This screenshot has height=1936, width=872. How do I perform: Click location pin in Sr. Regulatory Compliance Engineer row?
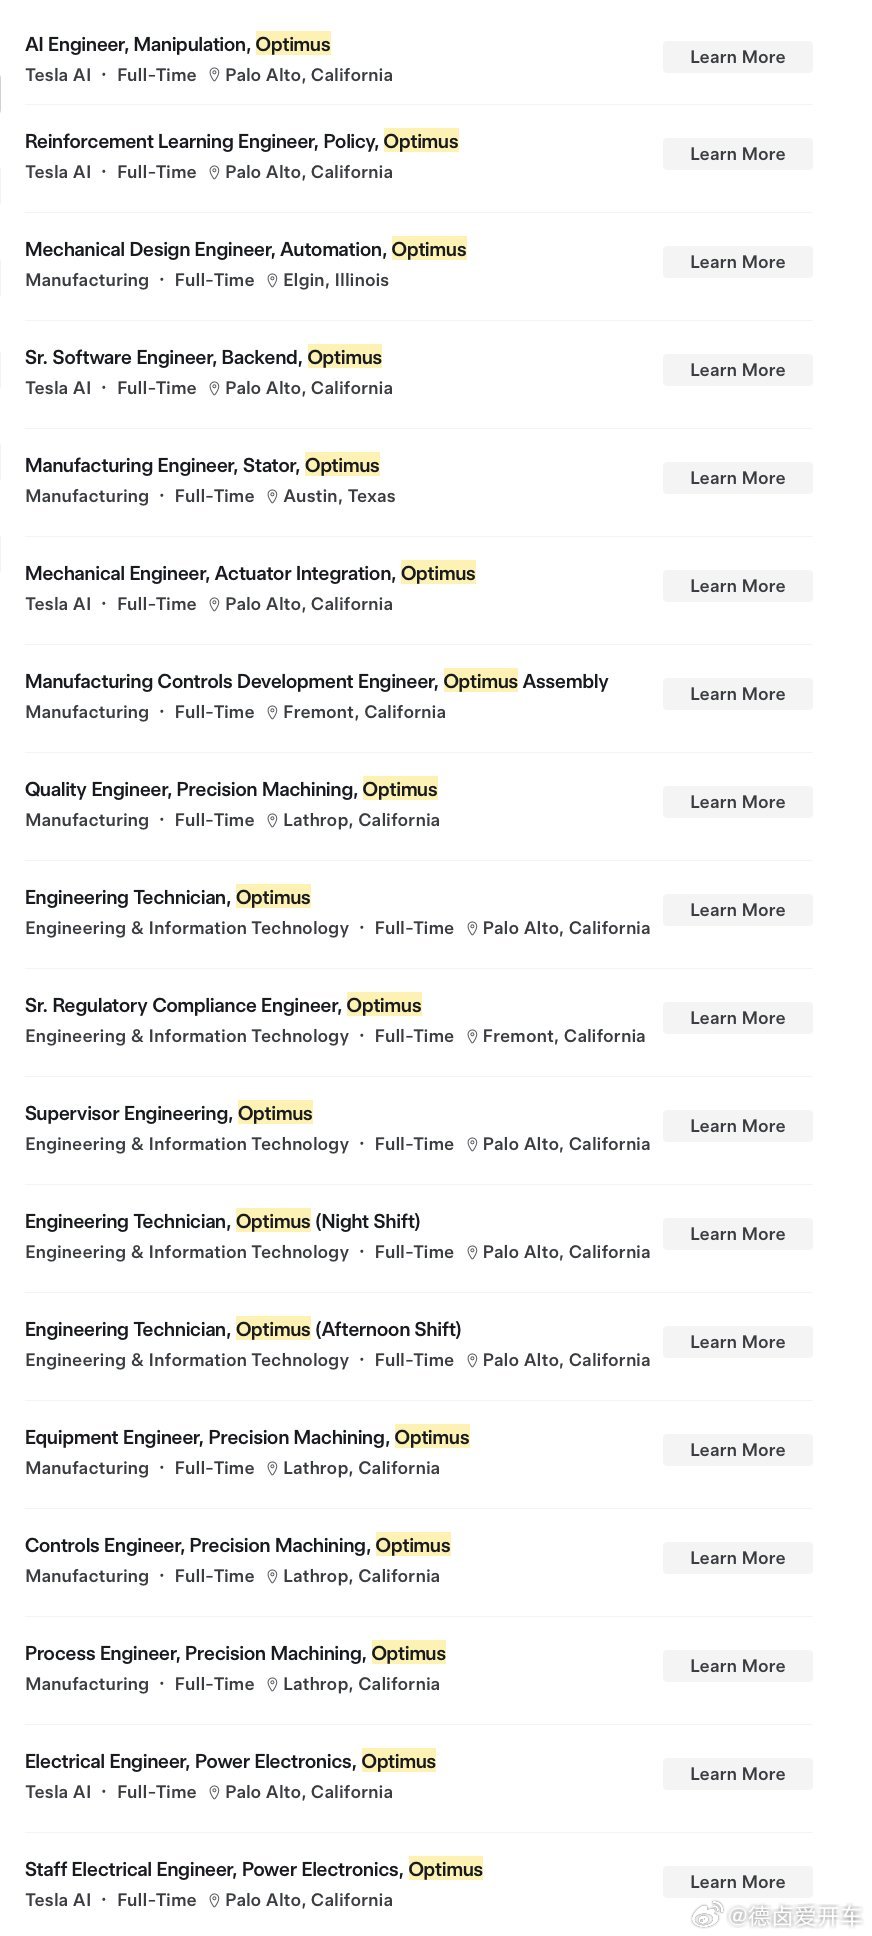[x=472, y=1037]
